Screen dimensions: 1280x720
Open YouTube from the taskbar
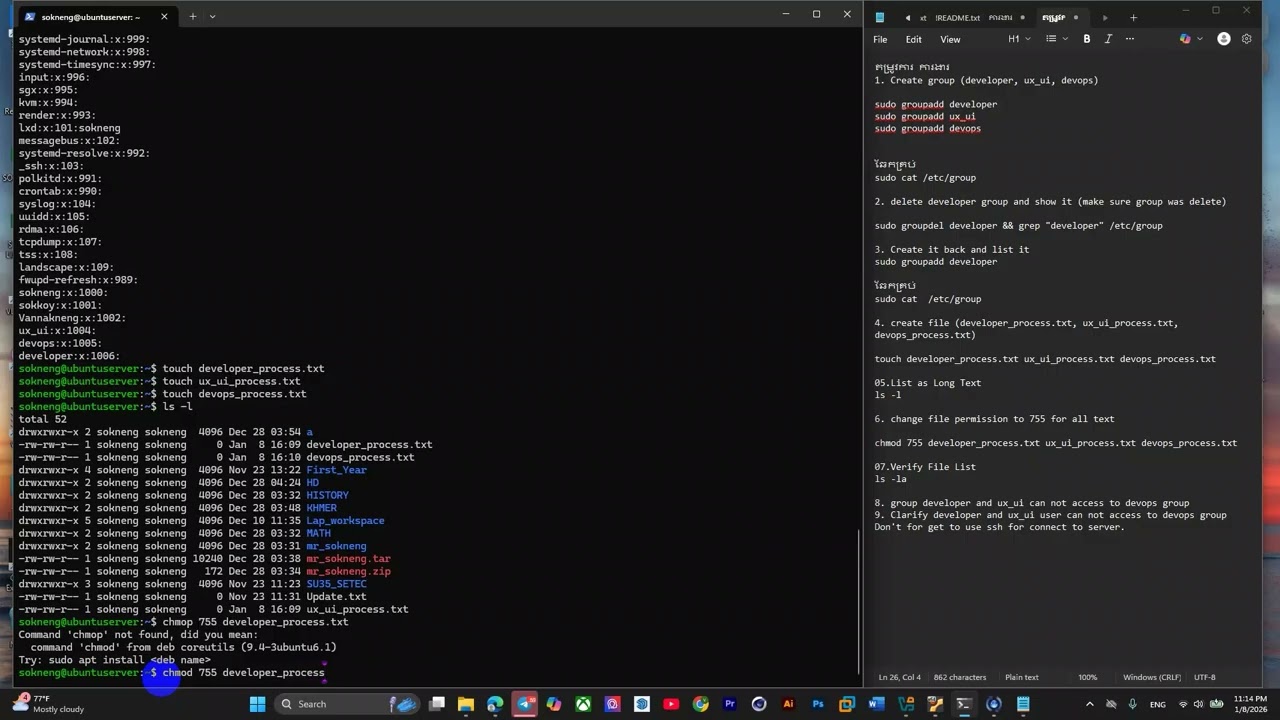(x=671, y=704)
